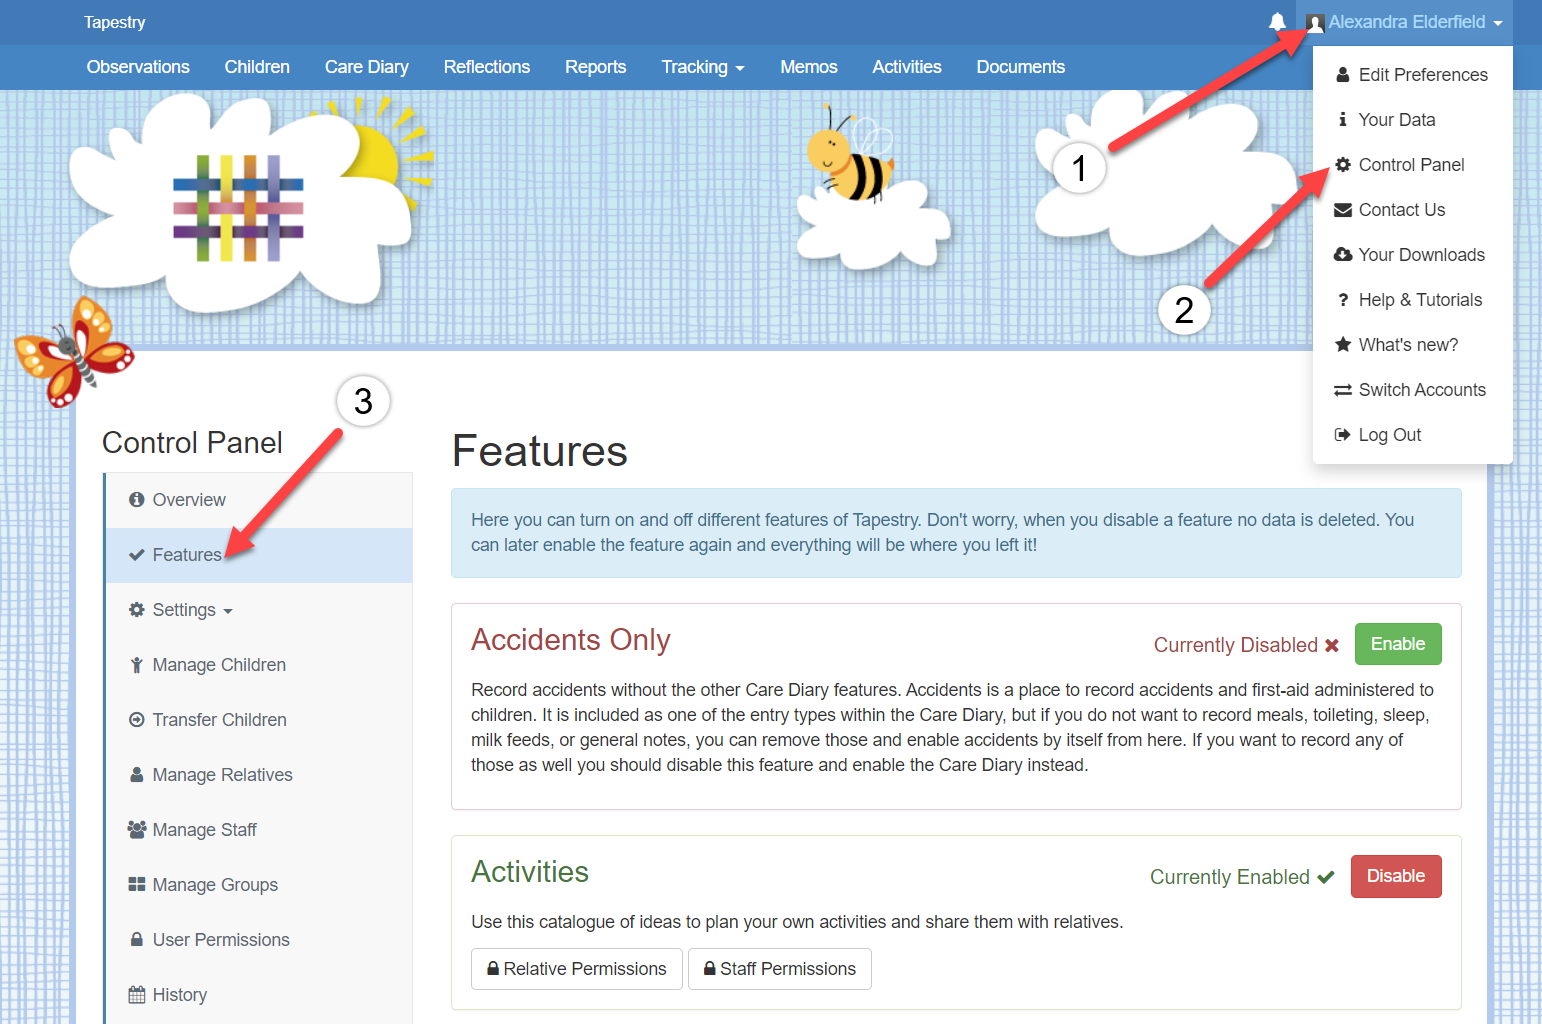1542x1024 pixels.
Task: Click the notification bell icon
Action: pyautogui.click(x=1277, y=22)
